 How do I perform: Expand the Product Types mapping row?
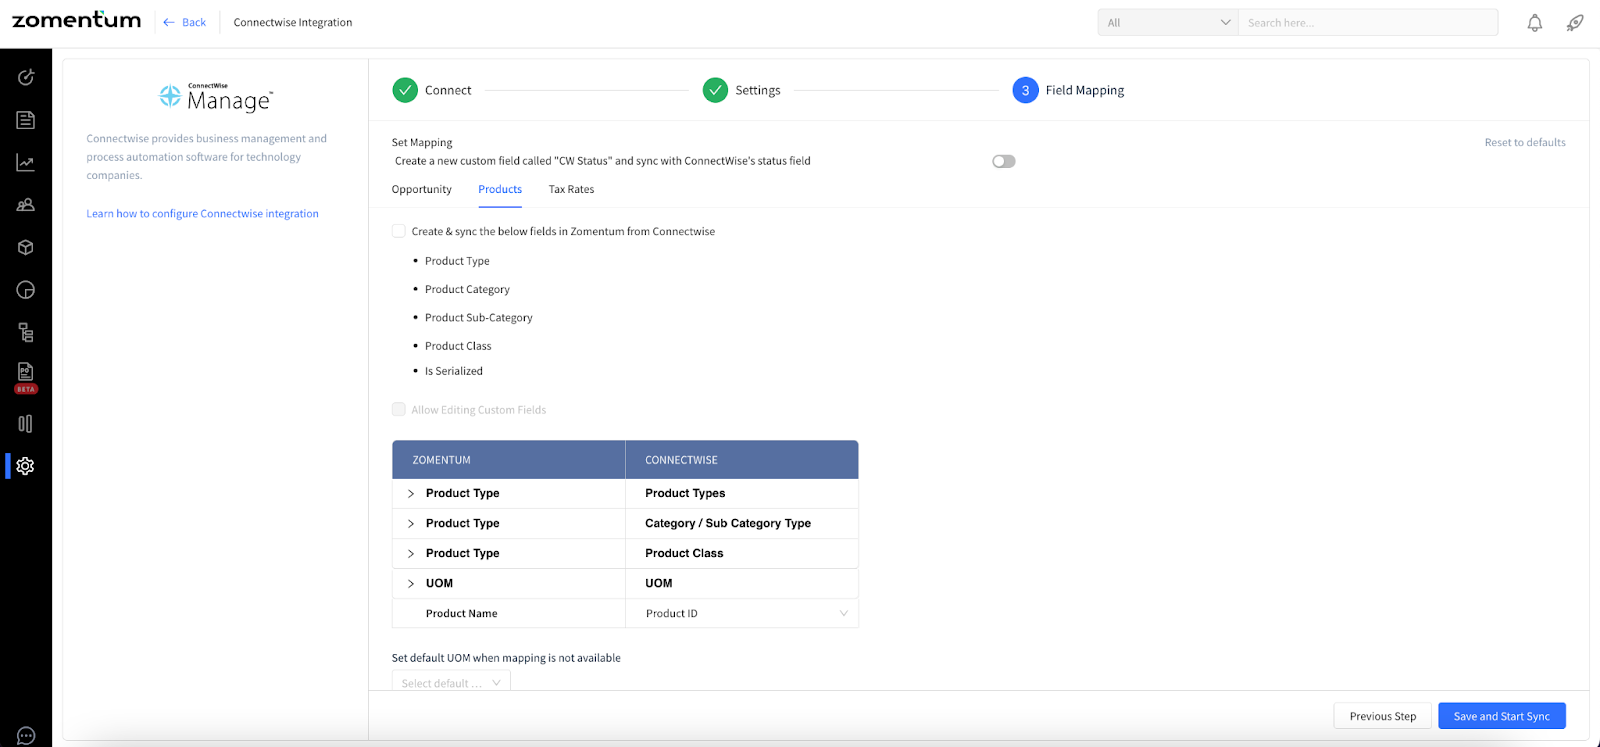411,494
